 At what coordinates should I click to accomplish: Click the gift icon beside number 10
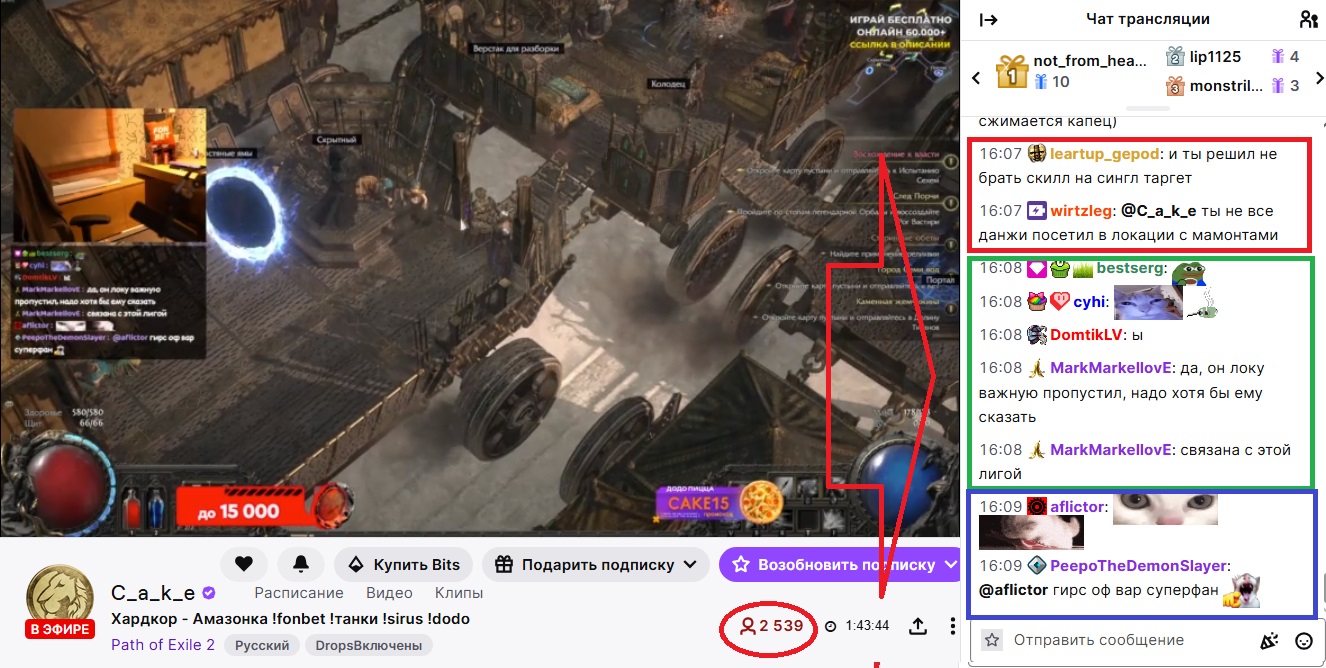coord(1039,82)
